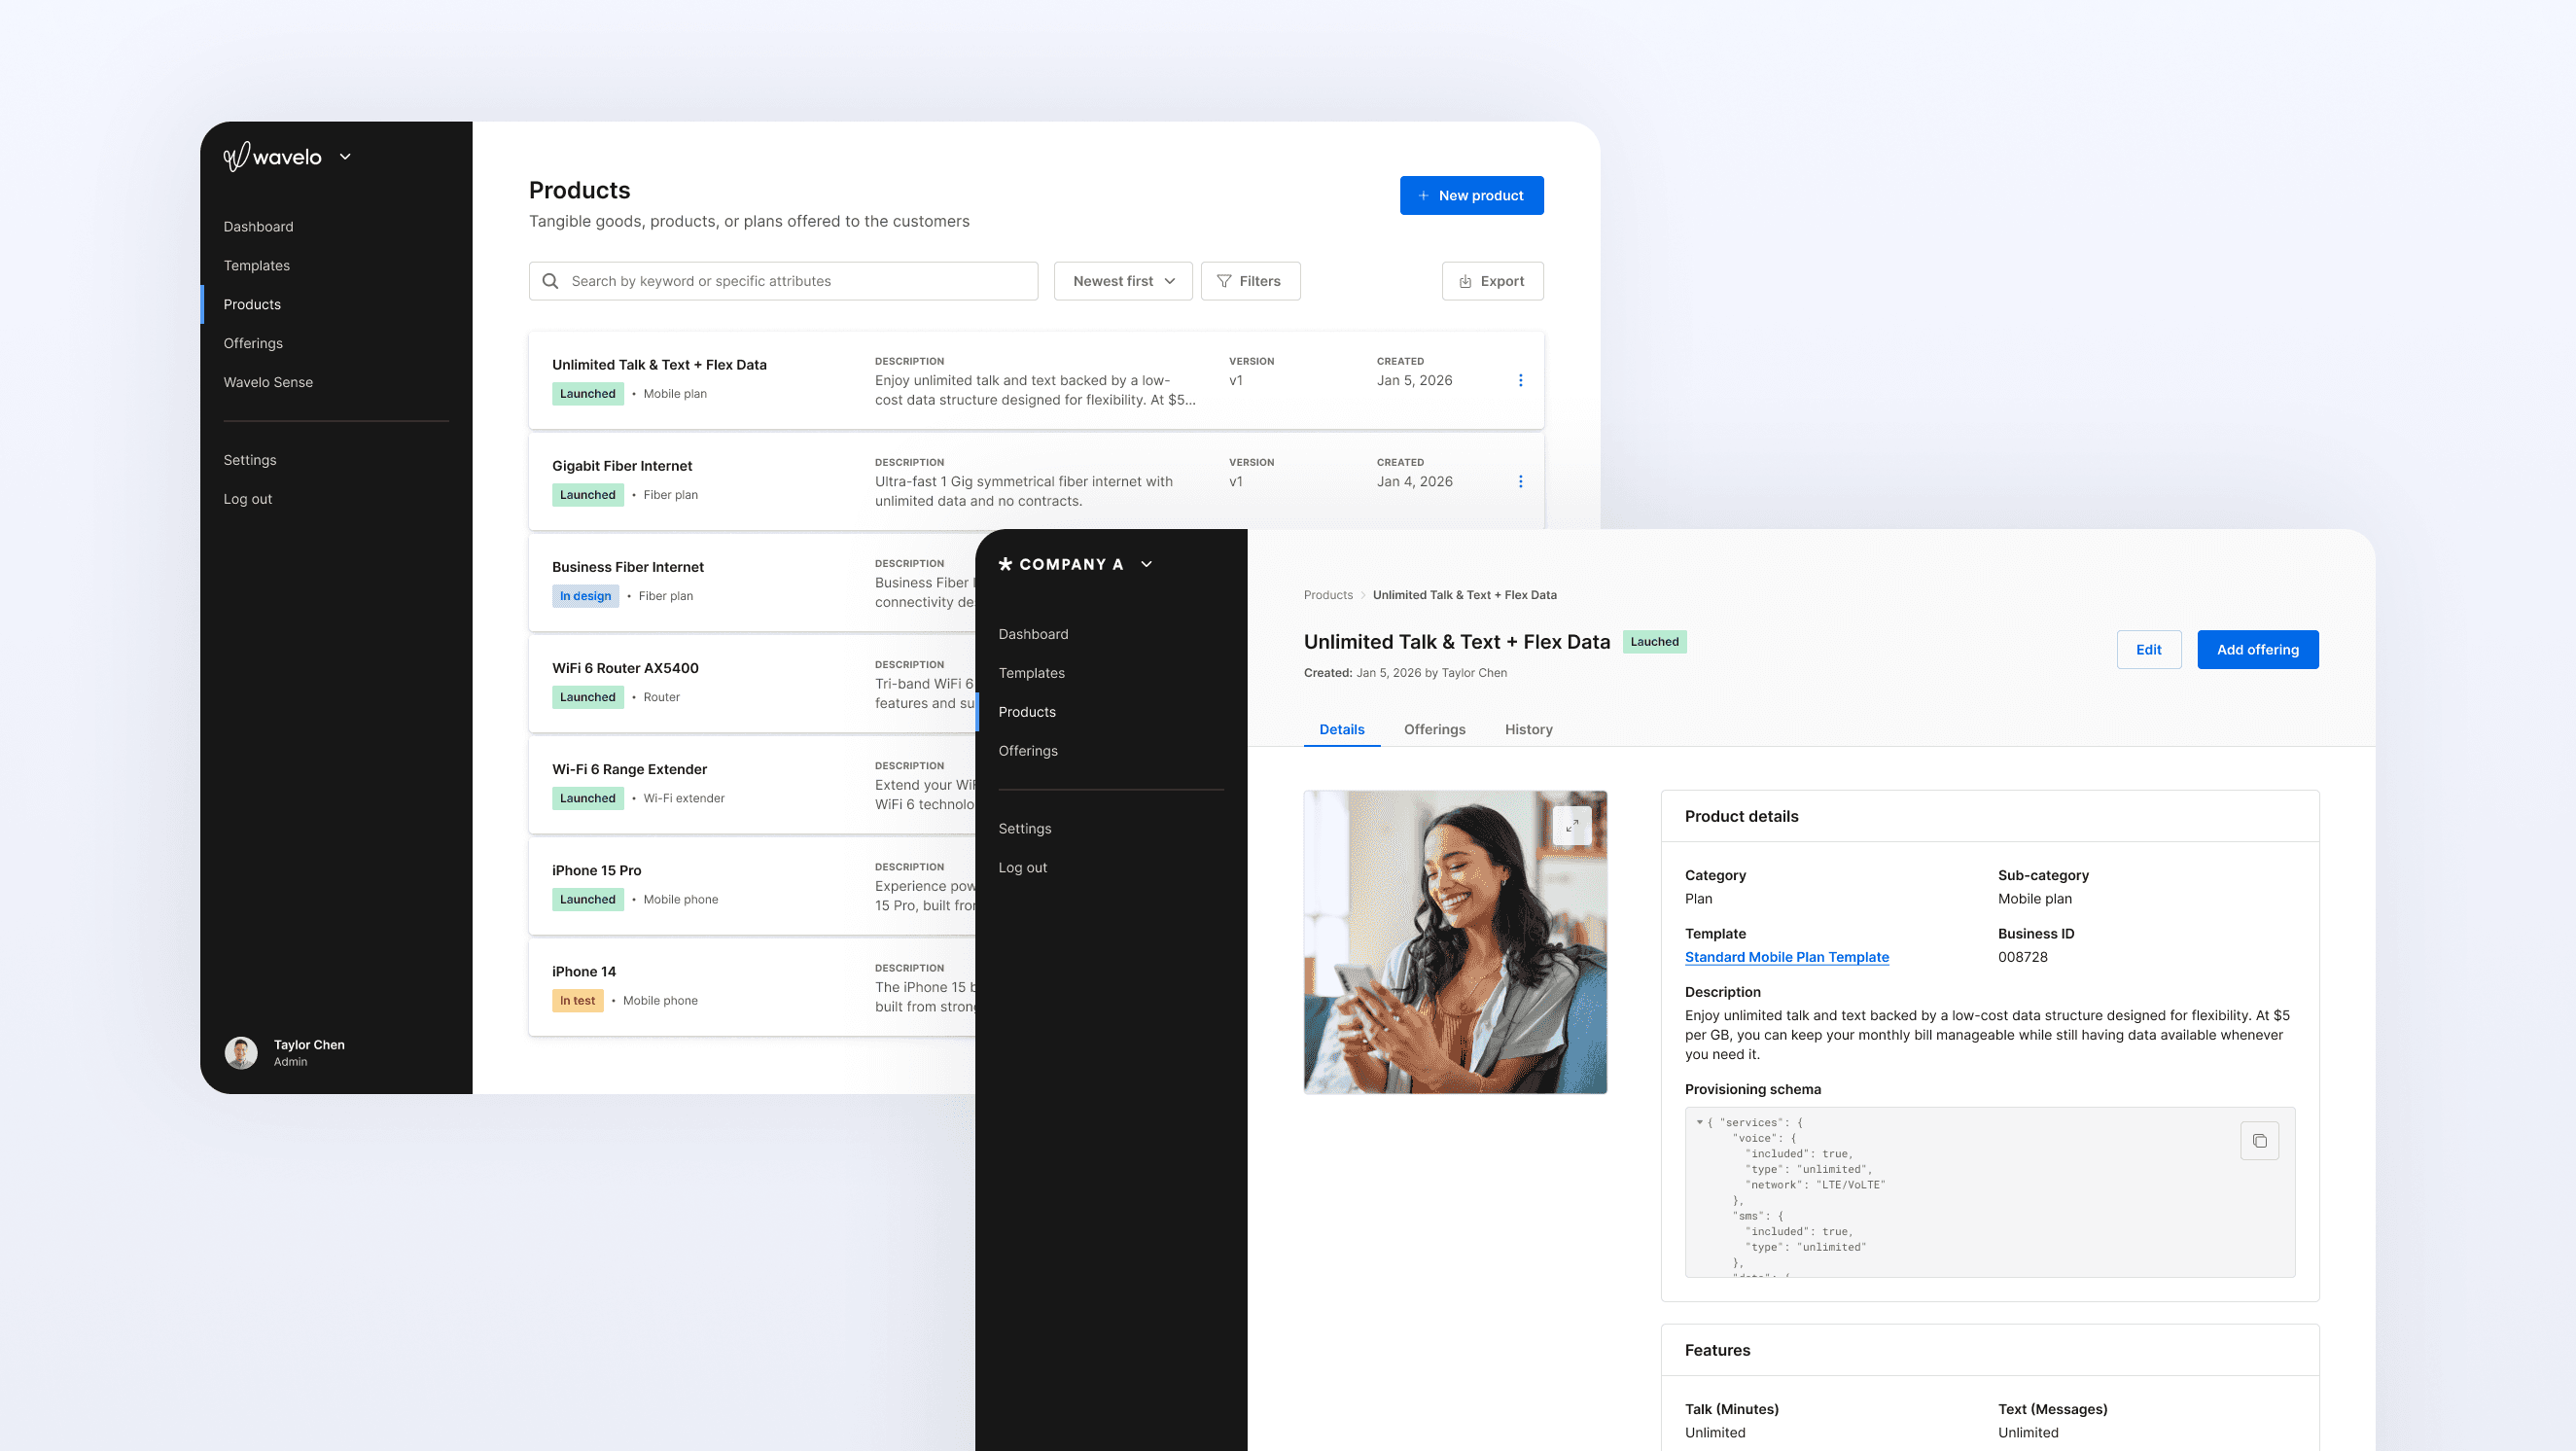
Task: Expand the Wavelo workspace chevron
Action: pos(345,157)
